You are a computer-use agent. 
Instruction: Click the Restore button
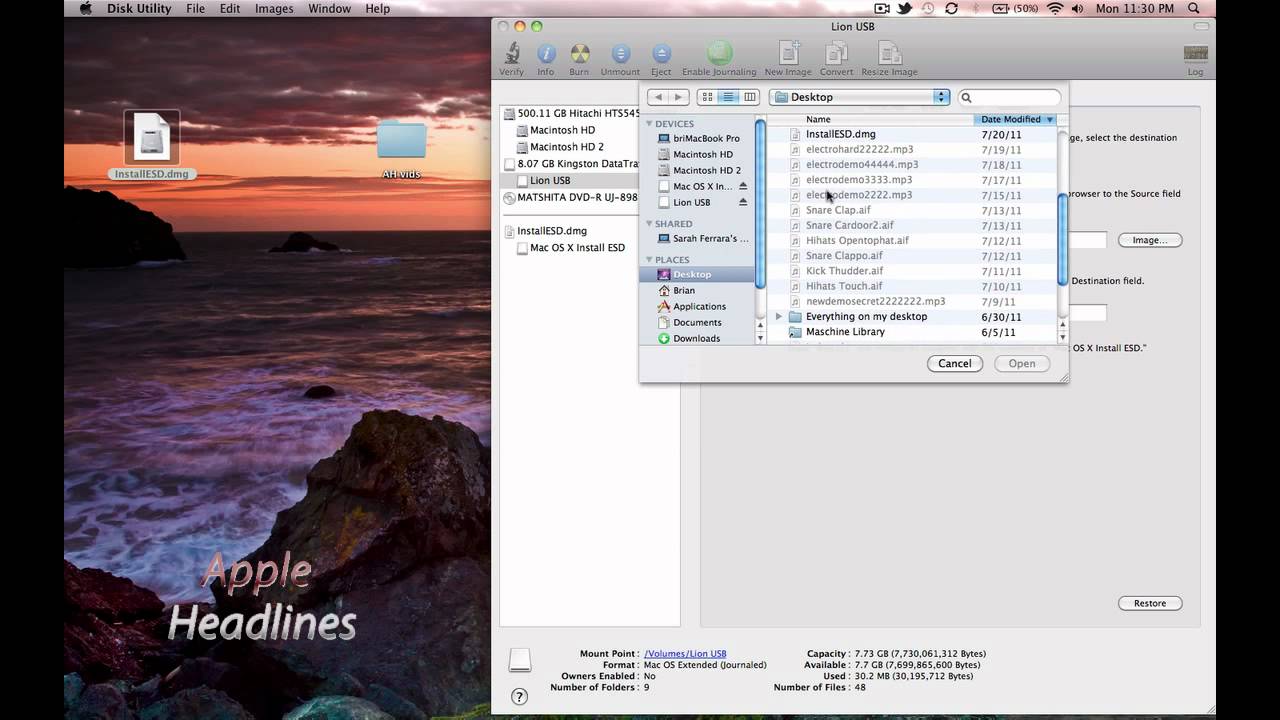(x=1150, y=603)
